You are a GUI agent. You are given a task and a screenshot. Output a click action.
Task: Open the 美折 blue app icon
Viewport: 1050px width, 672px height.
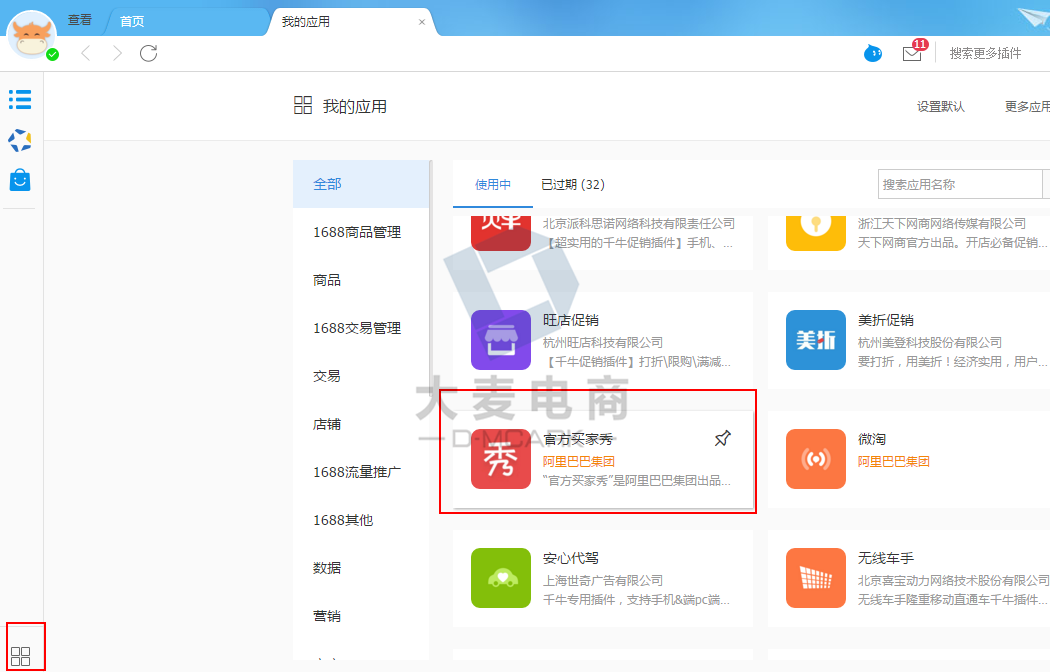tap(816, 340)
